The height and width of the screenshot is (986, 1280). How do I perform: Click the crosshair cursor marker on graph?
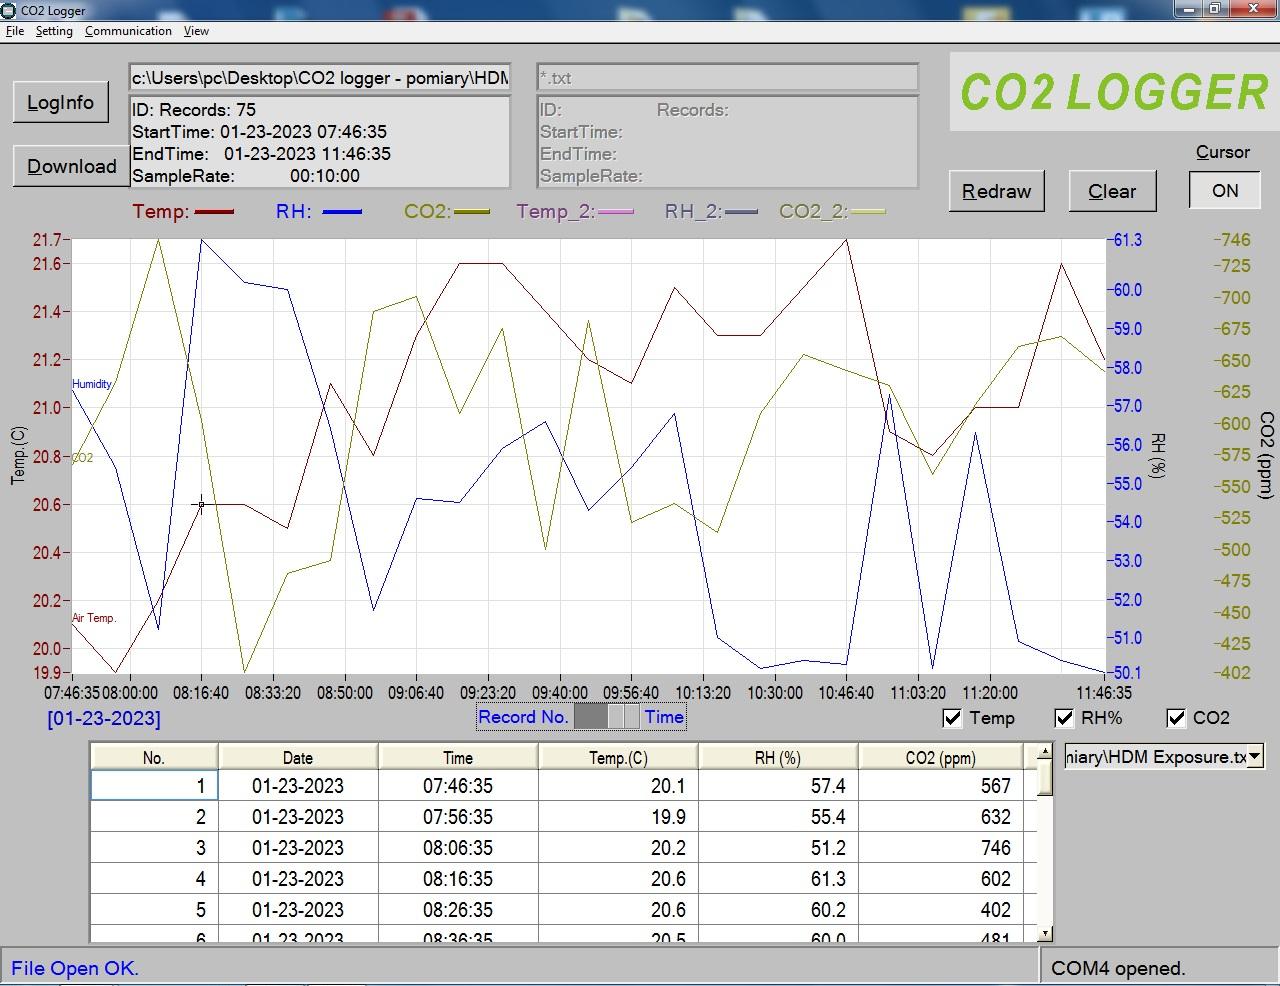(x=201, y=505)
